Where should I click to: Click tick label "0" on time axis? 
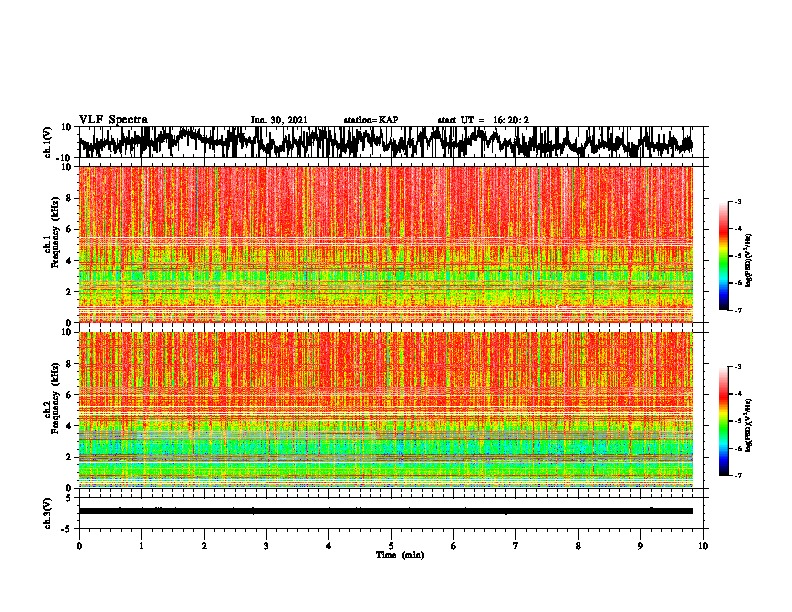click(79, 546)
